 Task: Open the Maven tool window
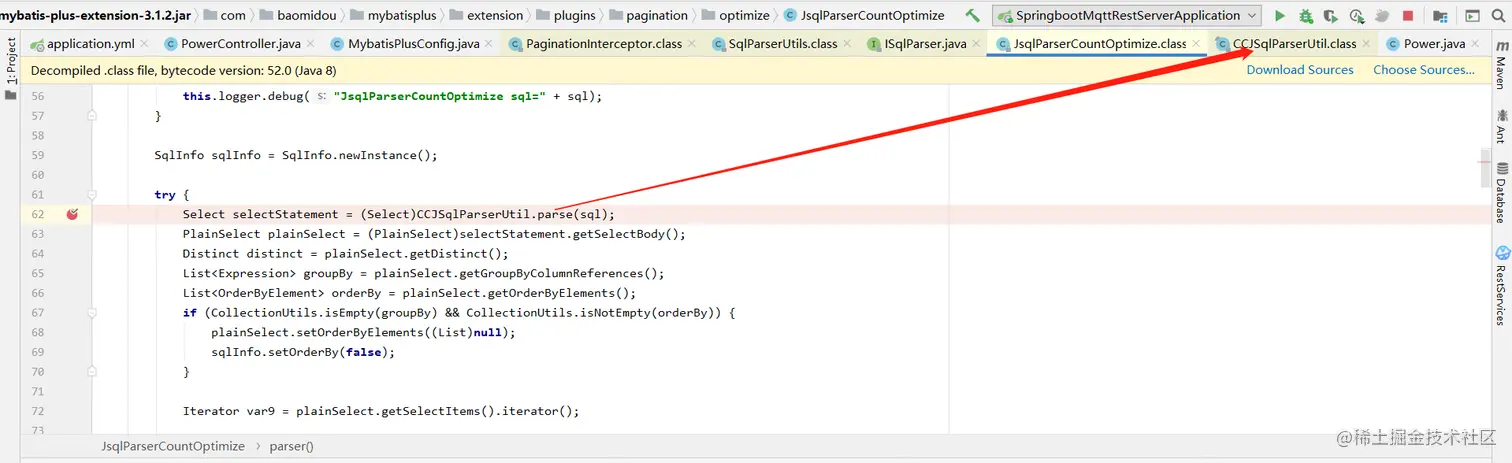[x=1501, y=67]
